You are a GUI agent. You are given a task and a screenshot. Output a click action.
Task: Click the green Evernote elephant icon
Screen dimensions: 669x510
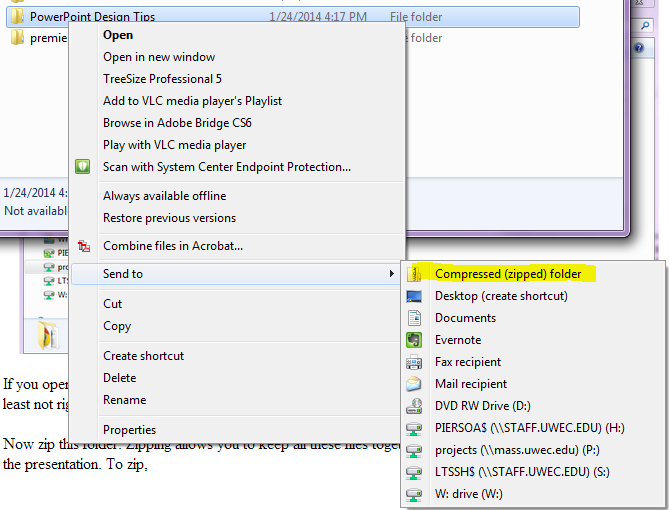pyautogui.click(x=414, y=340)
